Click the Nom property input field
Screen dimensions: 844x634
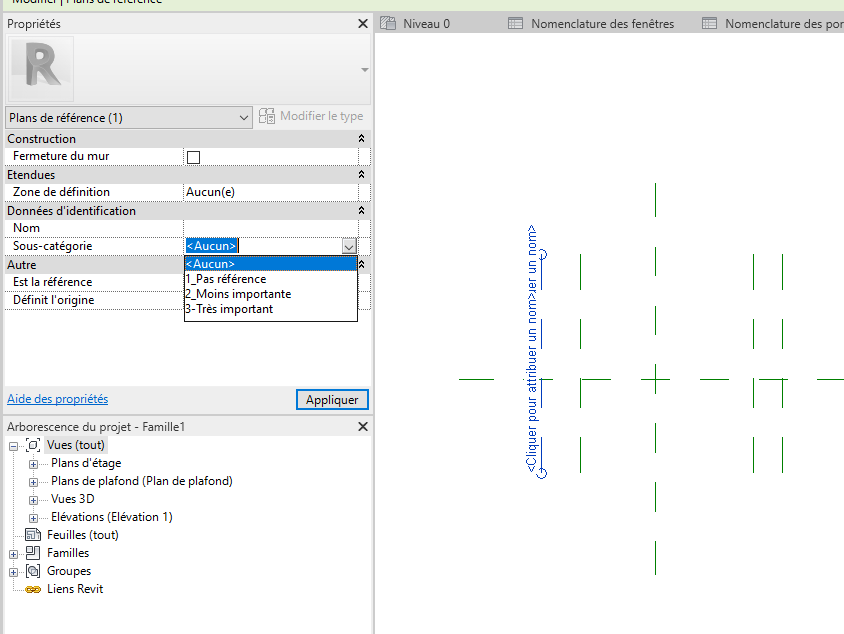pyautogui.click(x=270, y=228)
